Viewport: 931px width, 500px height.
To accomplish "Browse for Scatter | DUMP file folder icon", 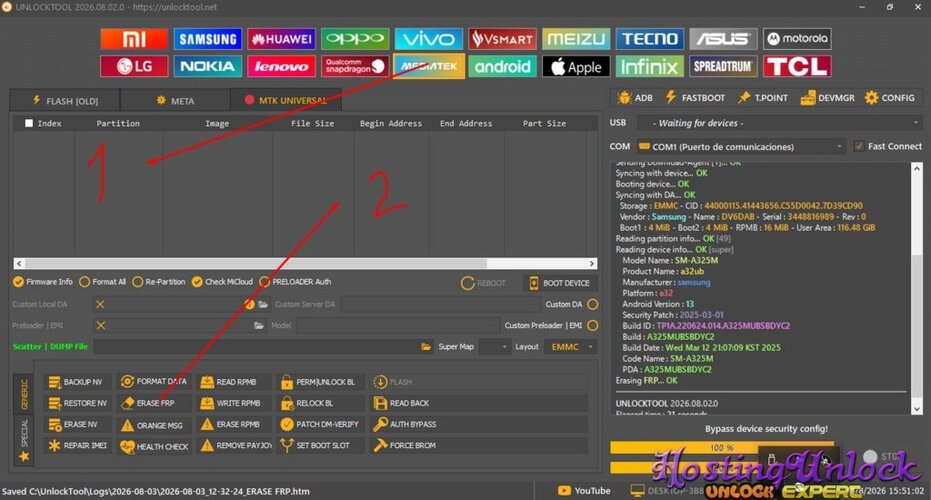I will coord(426,347).
